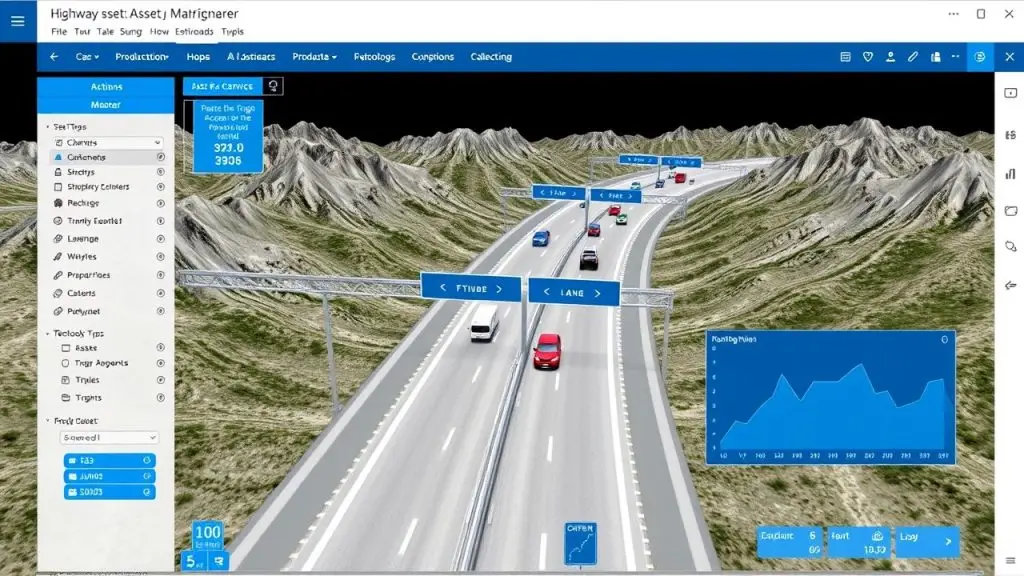Open the File menu
1024x576 pixels.
coord(57,32)
